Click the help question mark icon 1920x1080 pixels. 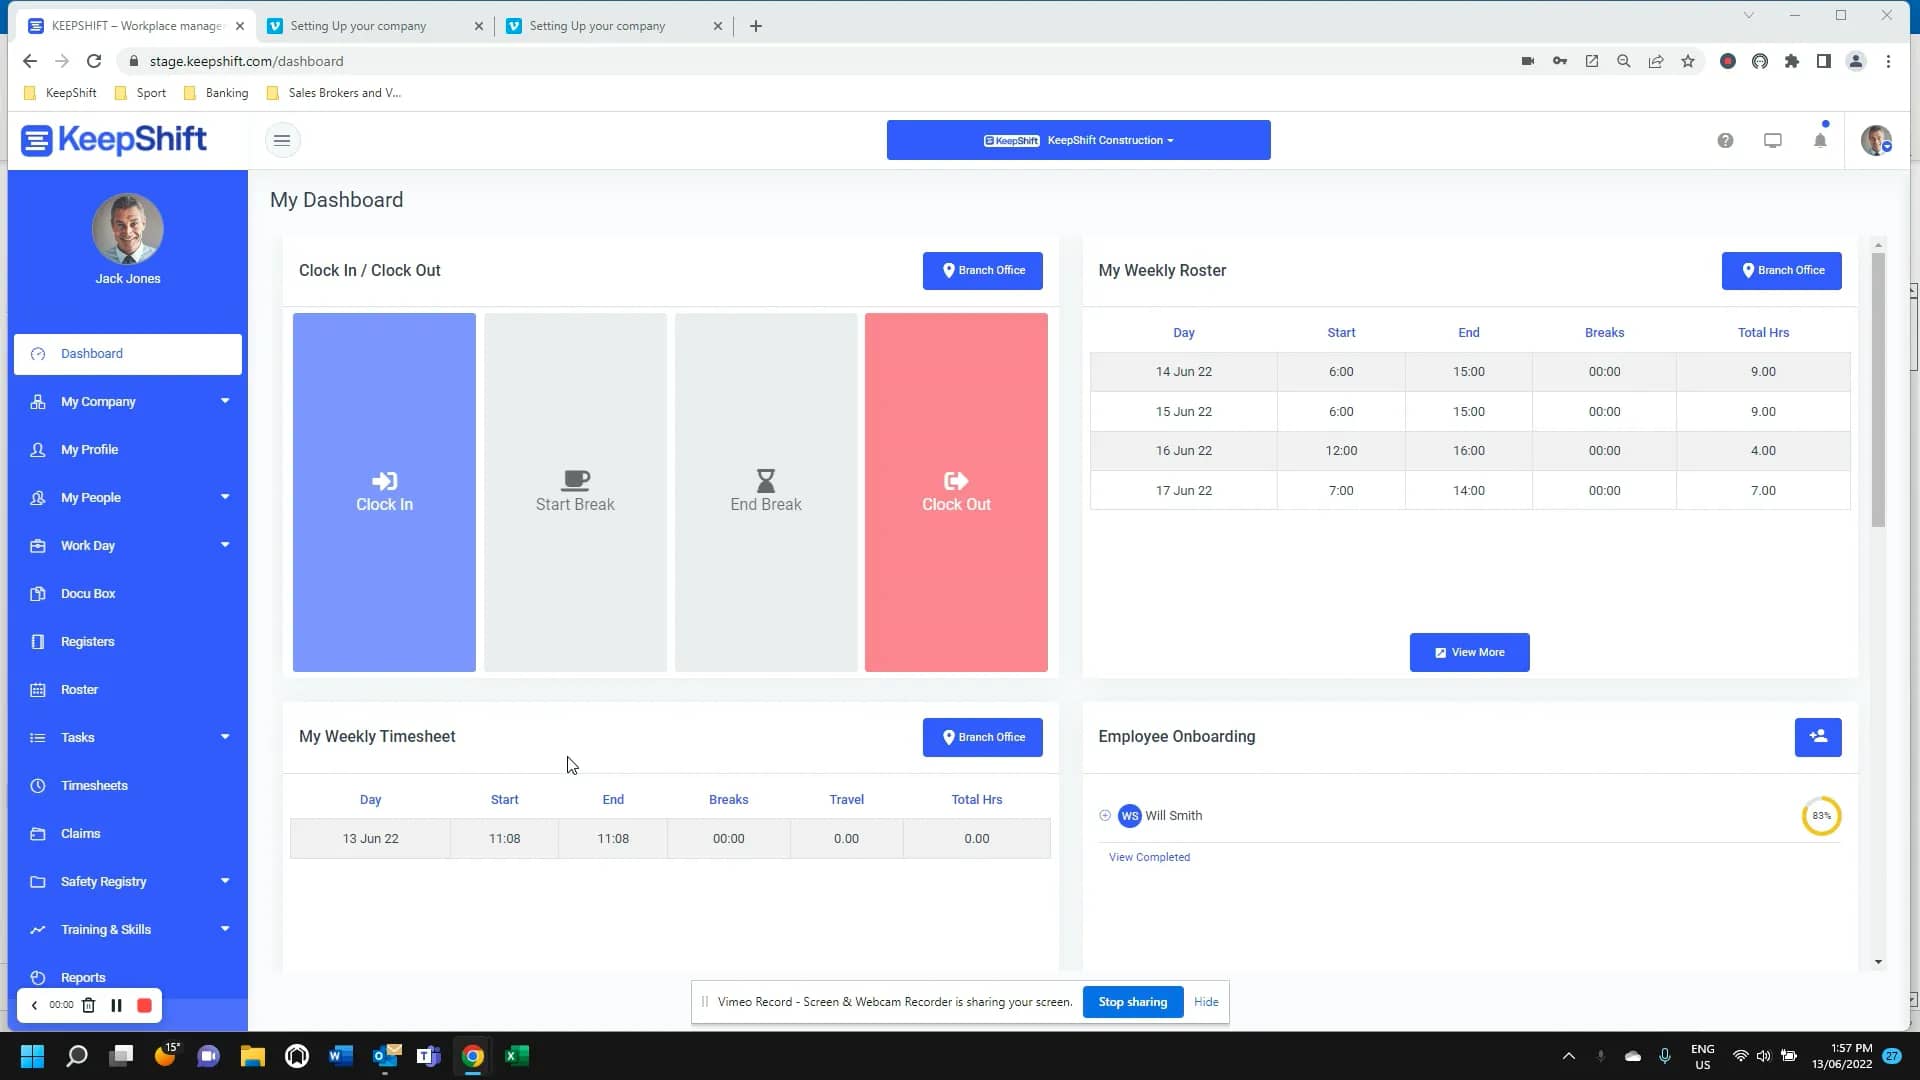[x=1725, y=140]
